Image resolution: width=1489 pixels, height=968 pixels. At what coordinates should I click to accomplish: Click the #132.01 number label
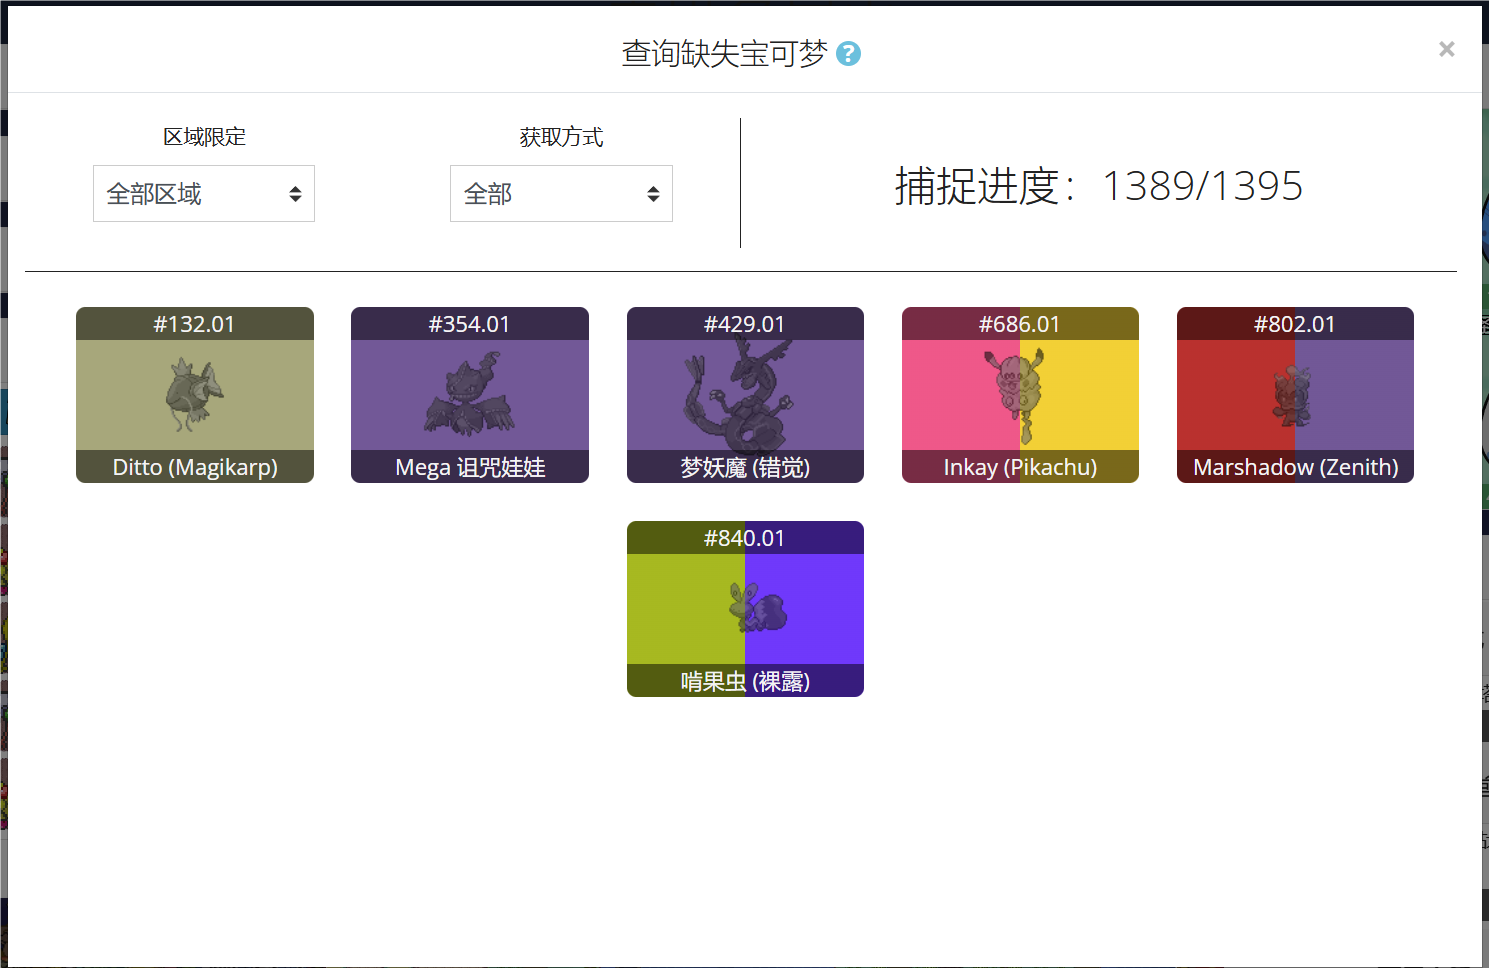pos(194,324)
